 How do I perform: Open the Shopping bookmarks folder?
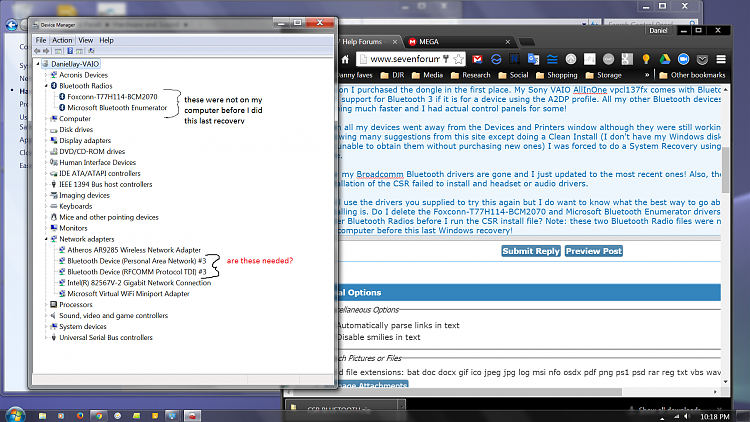click(557, 75)
